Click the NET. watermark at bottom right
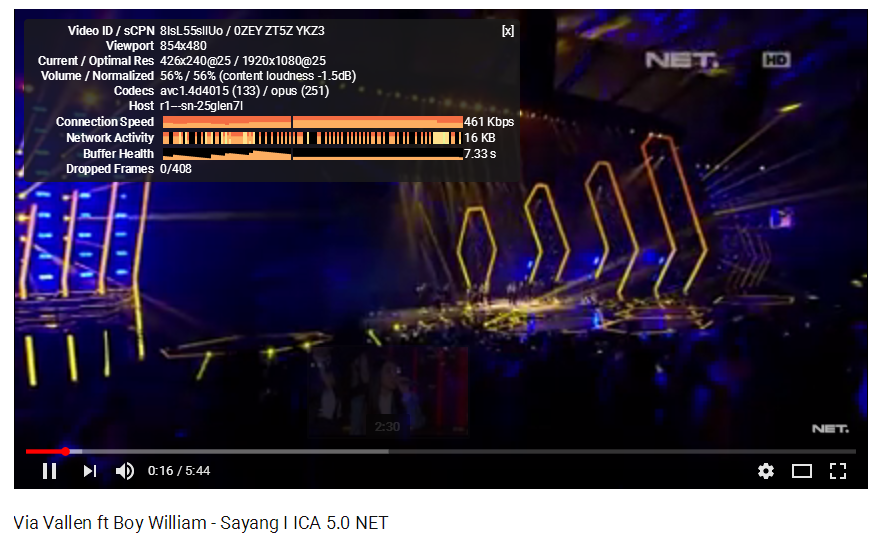Viewport: 873px width, 541px height. point(830,429)
